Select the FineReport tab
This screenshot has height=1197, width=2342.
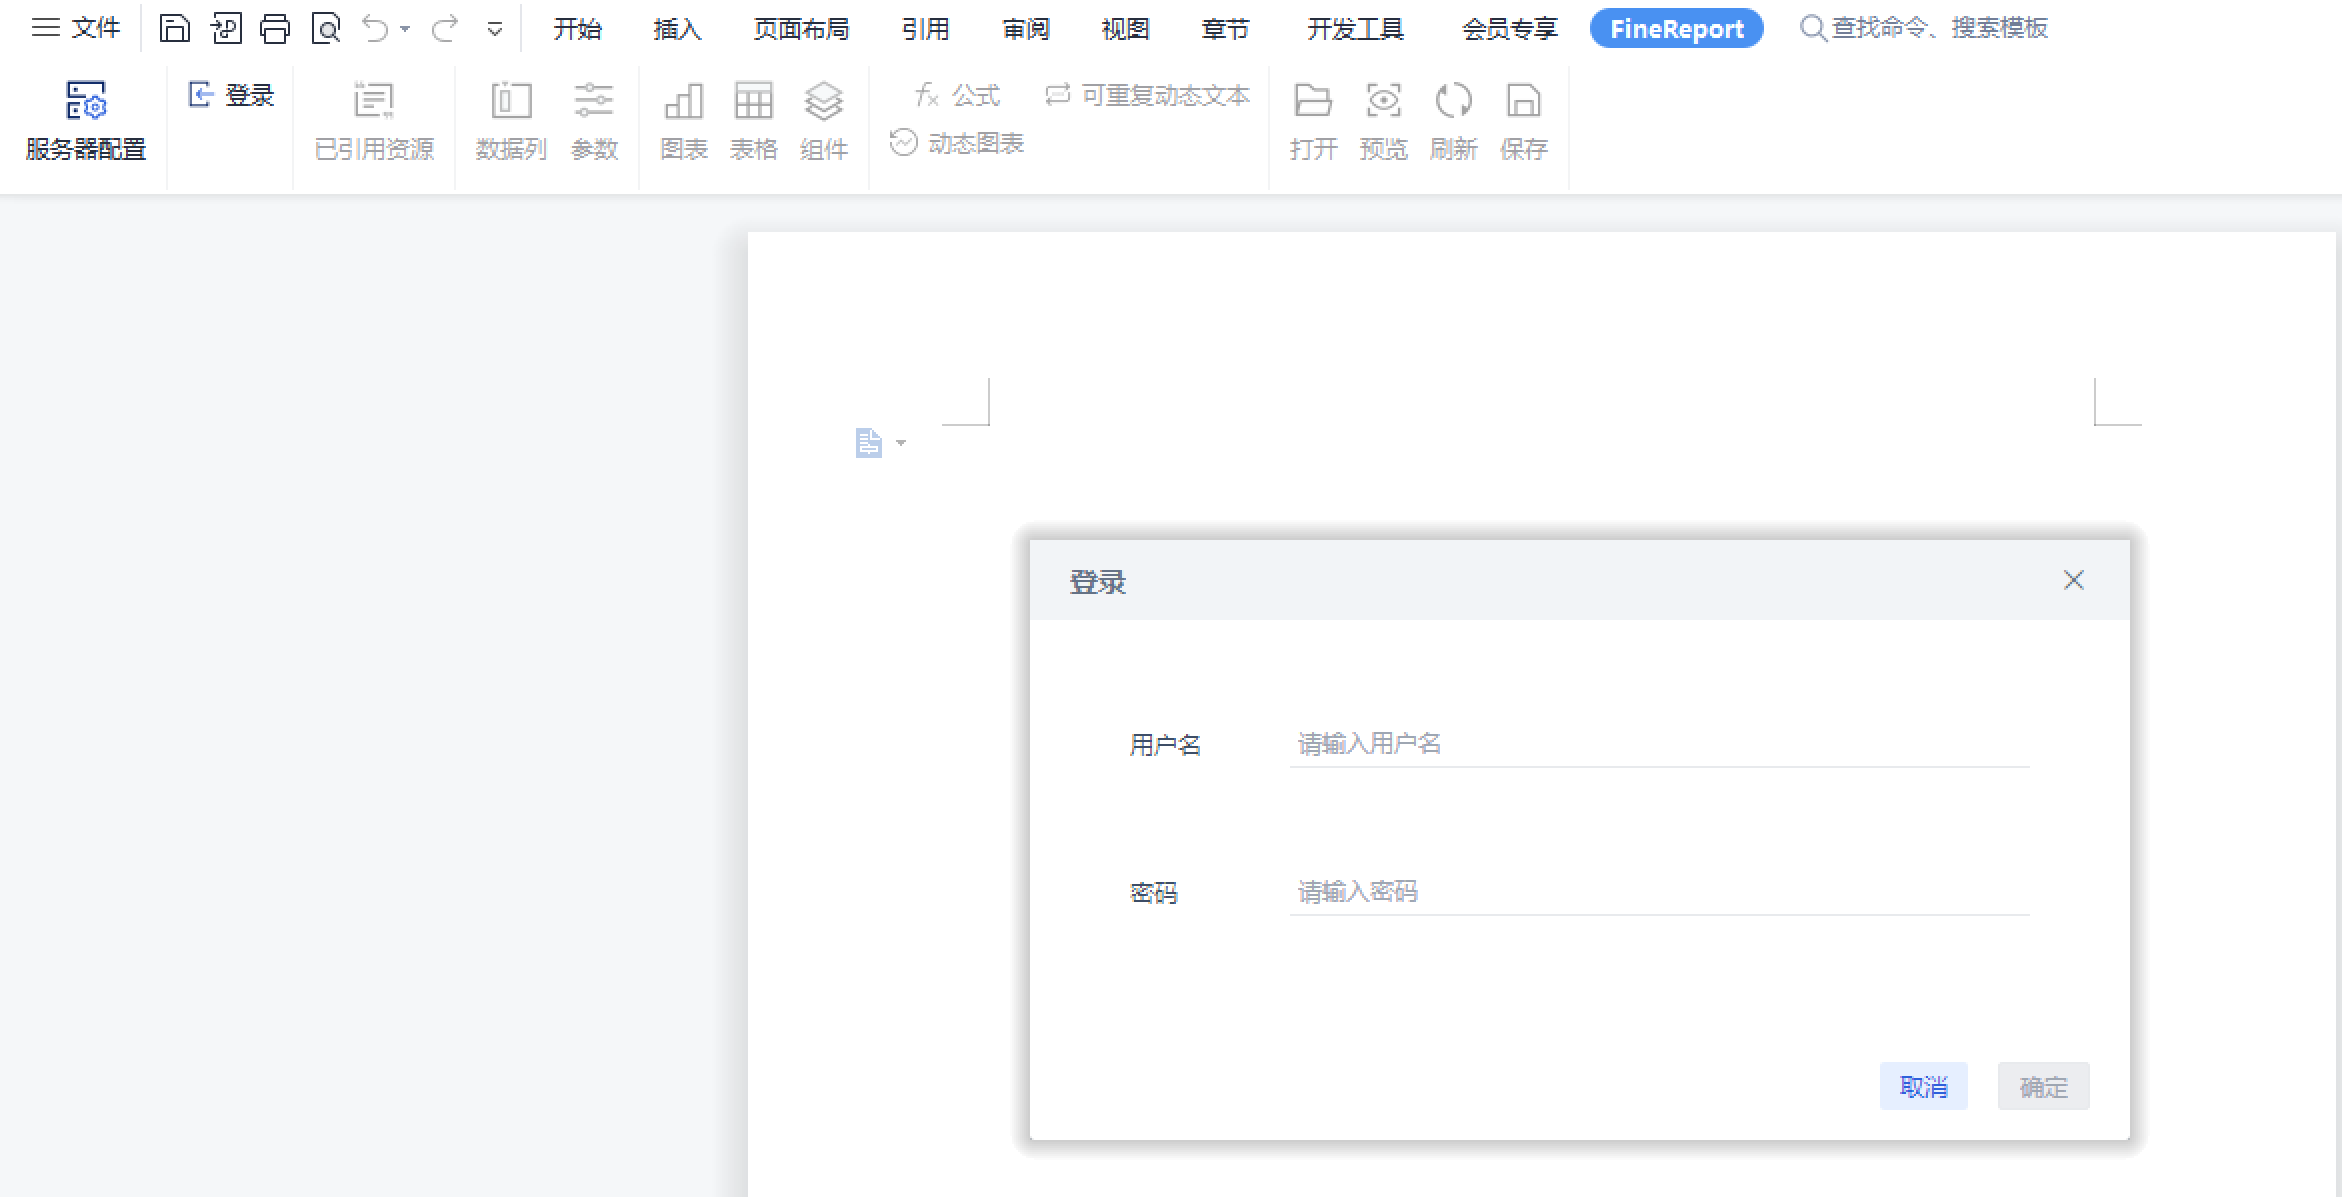1676,29
